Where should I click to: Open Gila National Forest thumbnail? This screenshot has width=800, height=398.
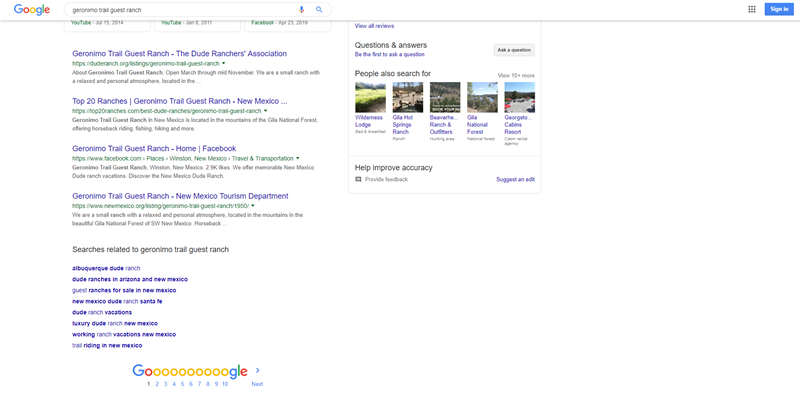click(x=483, y=97)
